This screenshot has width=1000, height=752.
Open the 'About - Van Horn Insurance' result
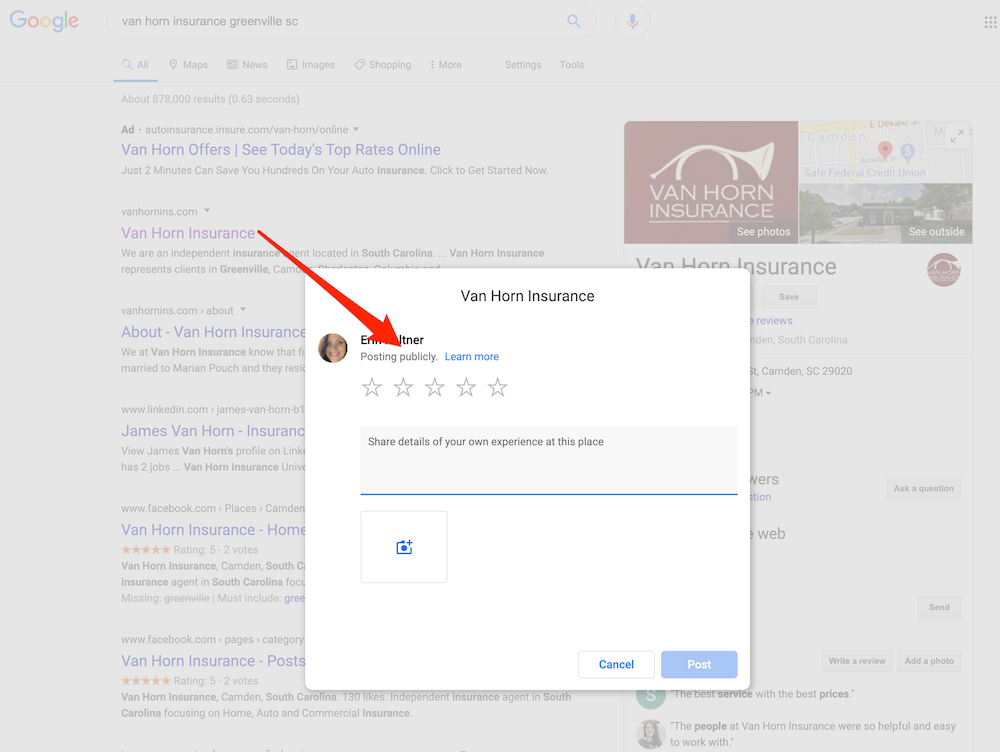[213, 332]
